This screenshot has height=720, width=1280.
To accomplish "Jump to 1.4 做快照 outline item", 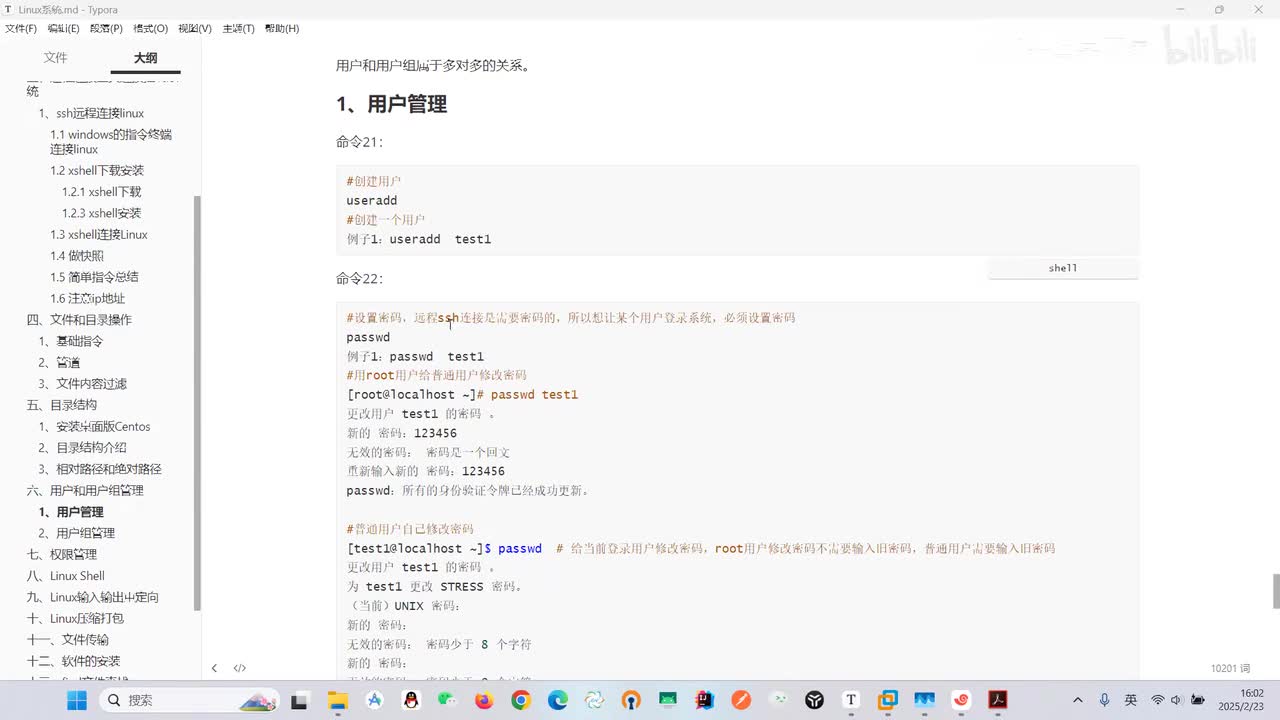I will point(77,256).
